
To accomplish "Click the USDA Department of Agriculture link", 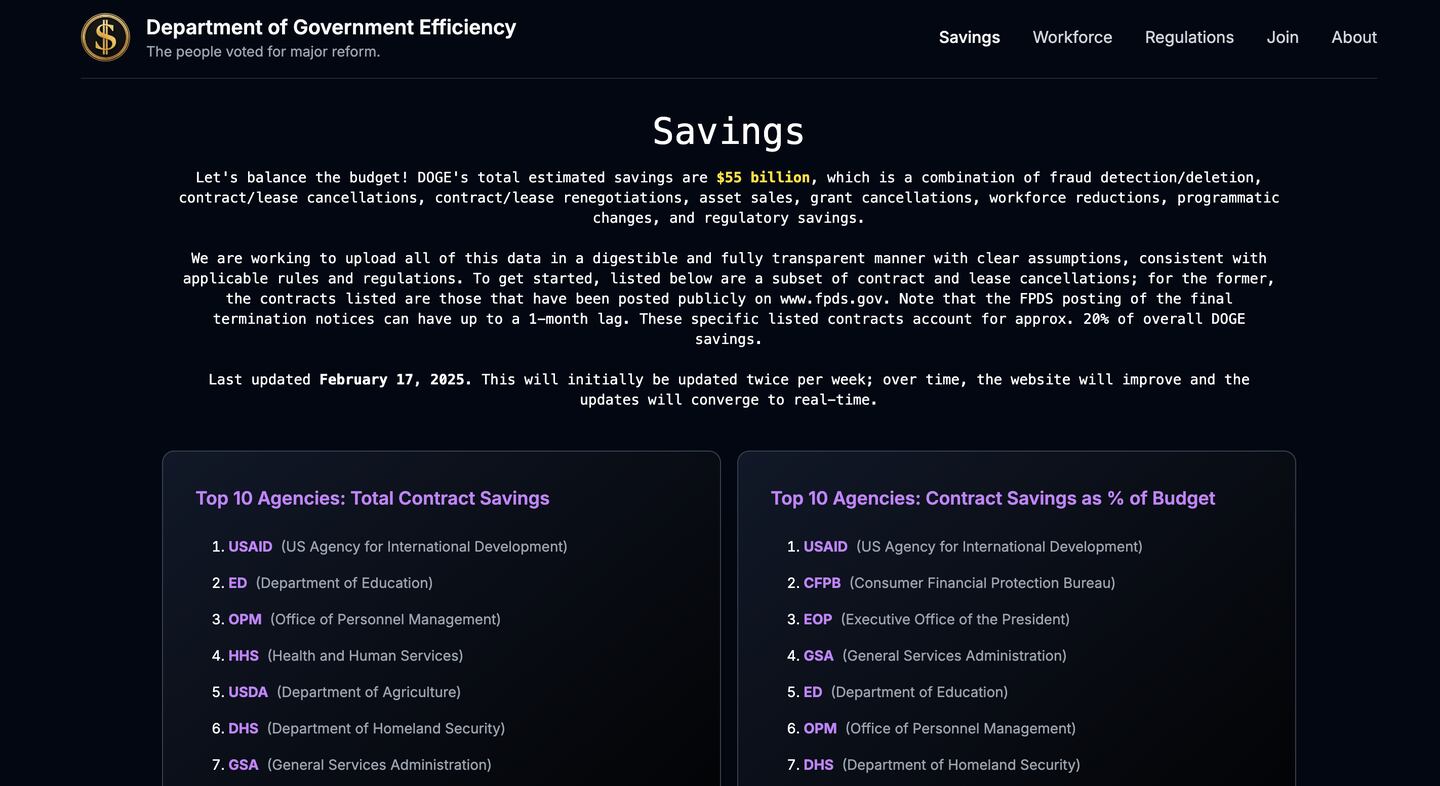I will [248, 691].
